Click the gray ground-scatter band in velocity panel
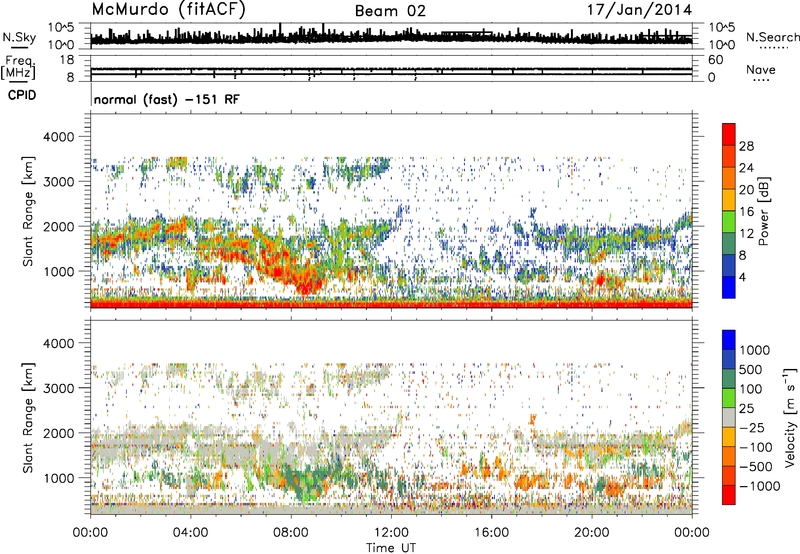Screen dimensions: 800x554 391,509
